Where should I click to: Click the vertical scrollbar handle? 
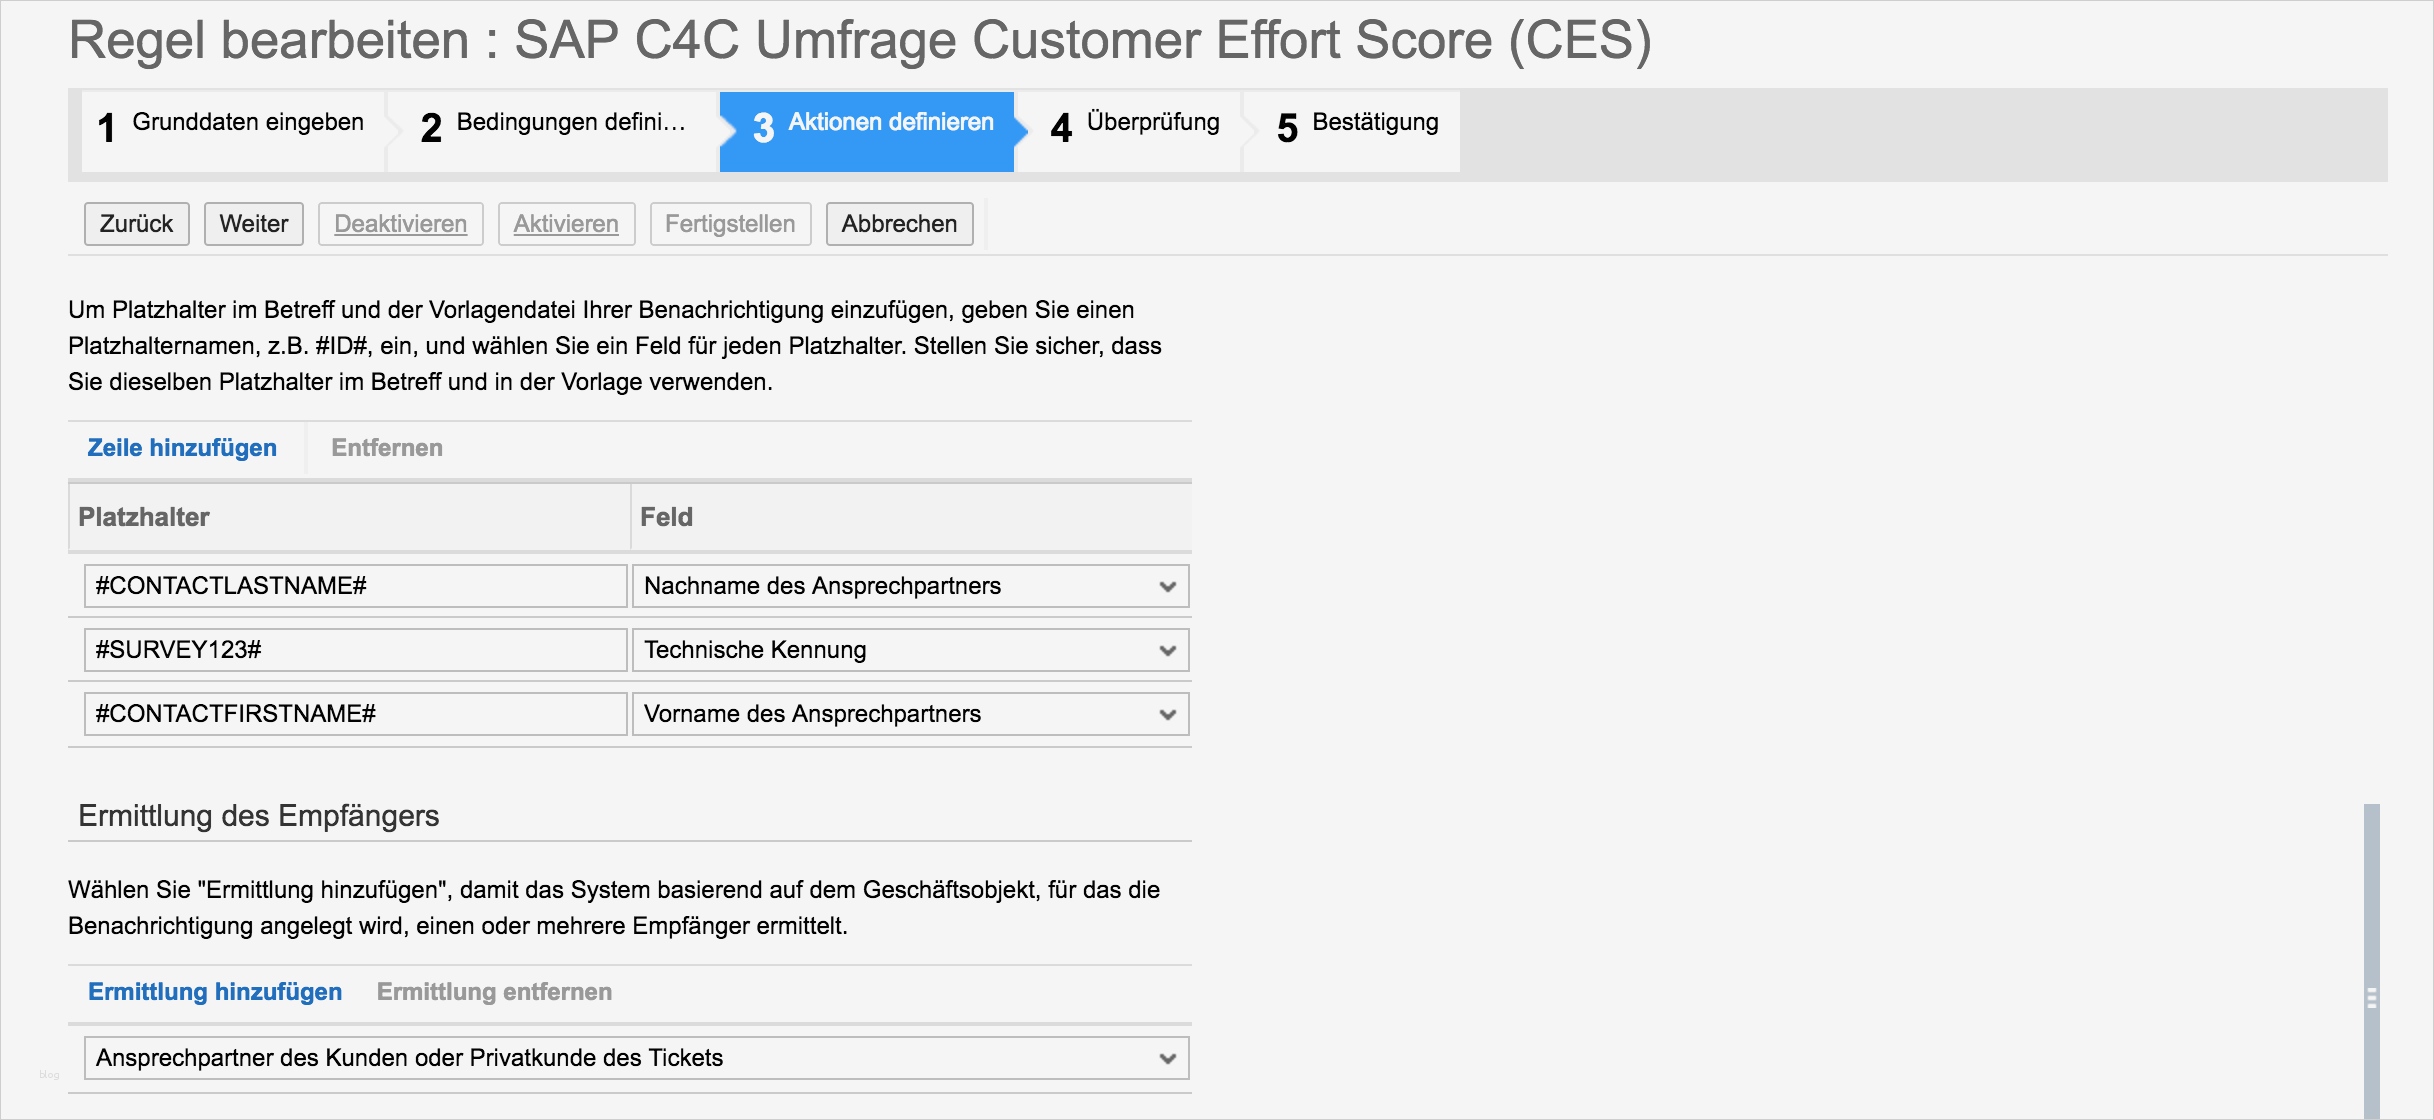pos(2371,995)
